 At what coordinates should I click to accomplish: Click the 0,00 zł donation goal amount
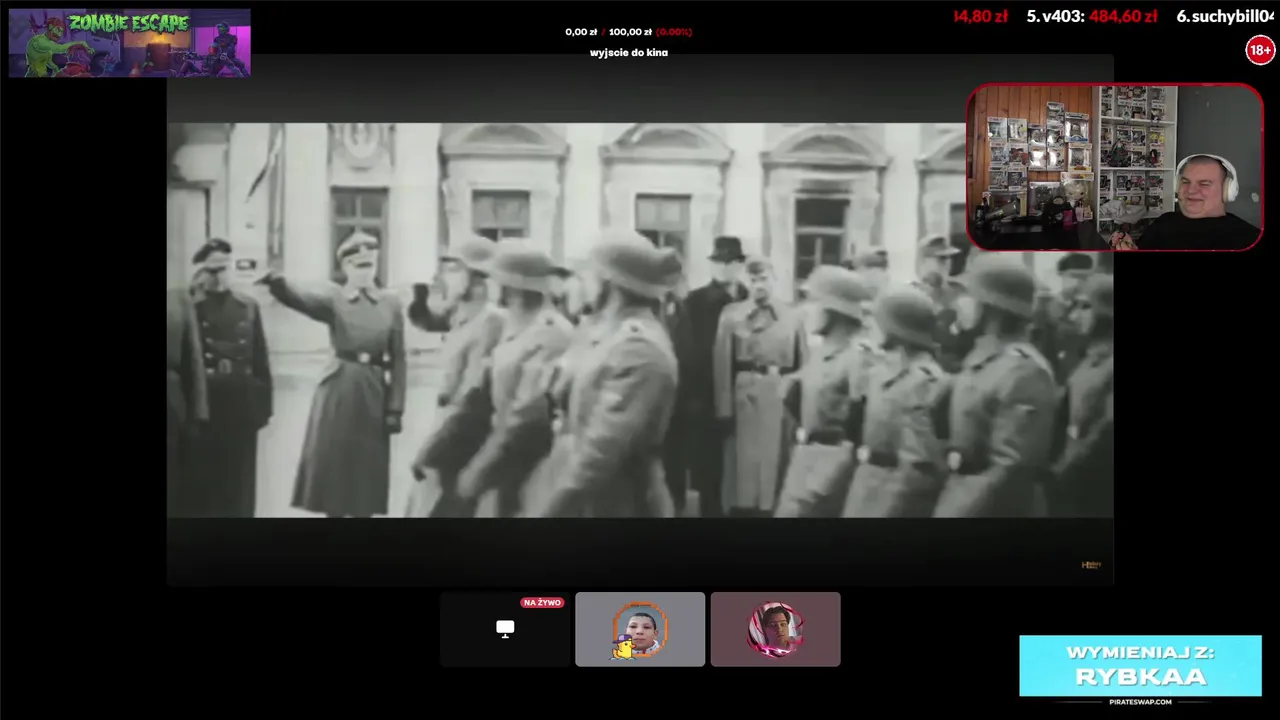pyautogui.click(x=581, y=32)
